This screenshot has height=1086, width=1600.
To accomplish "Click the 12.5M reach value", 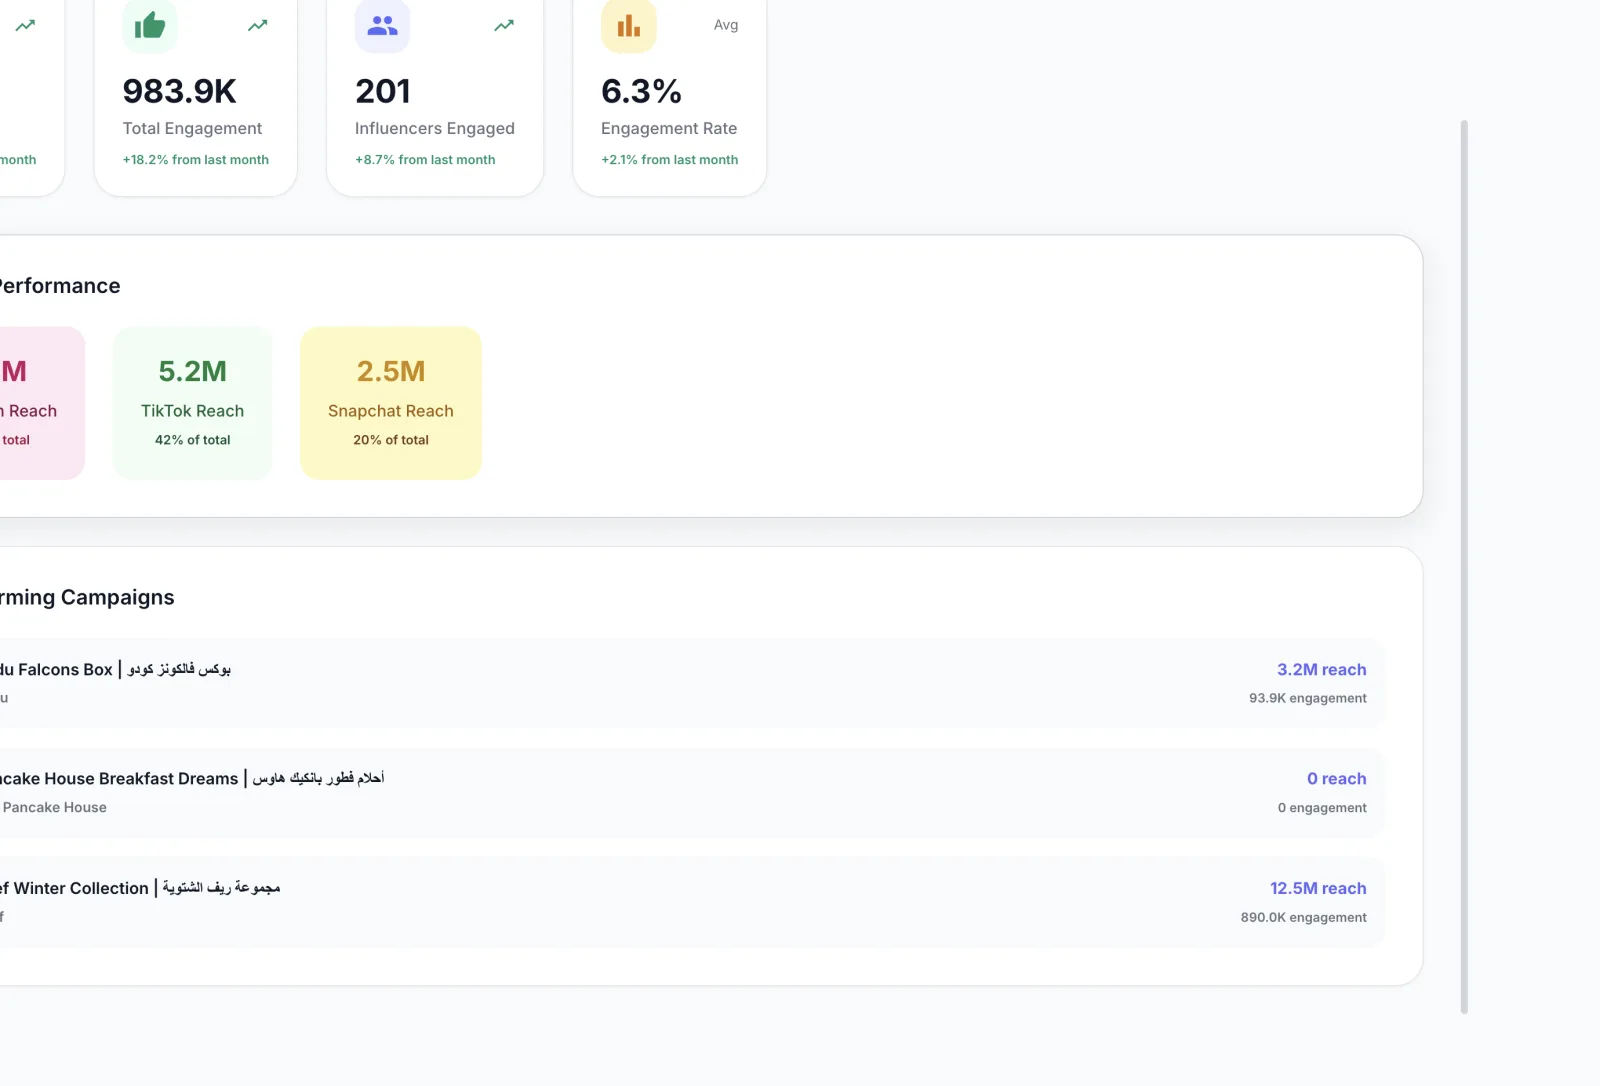I will [1318, 888].
